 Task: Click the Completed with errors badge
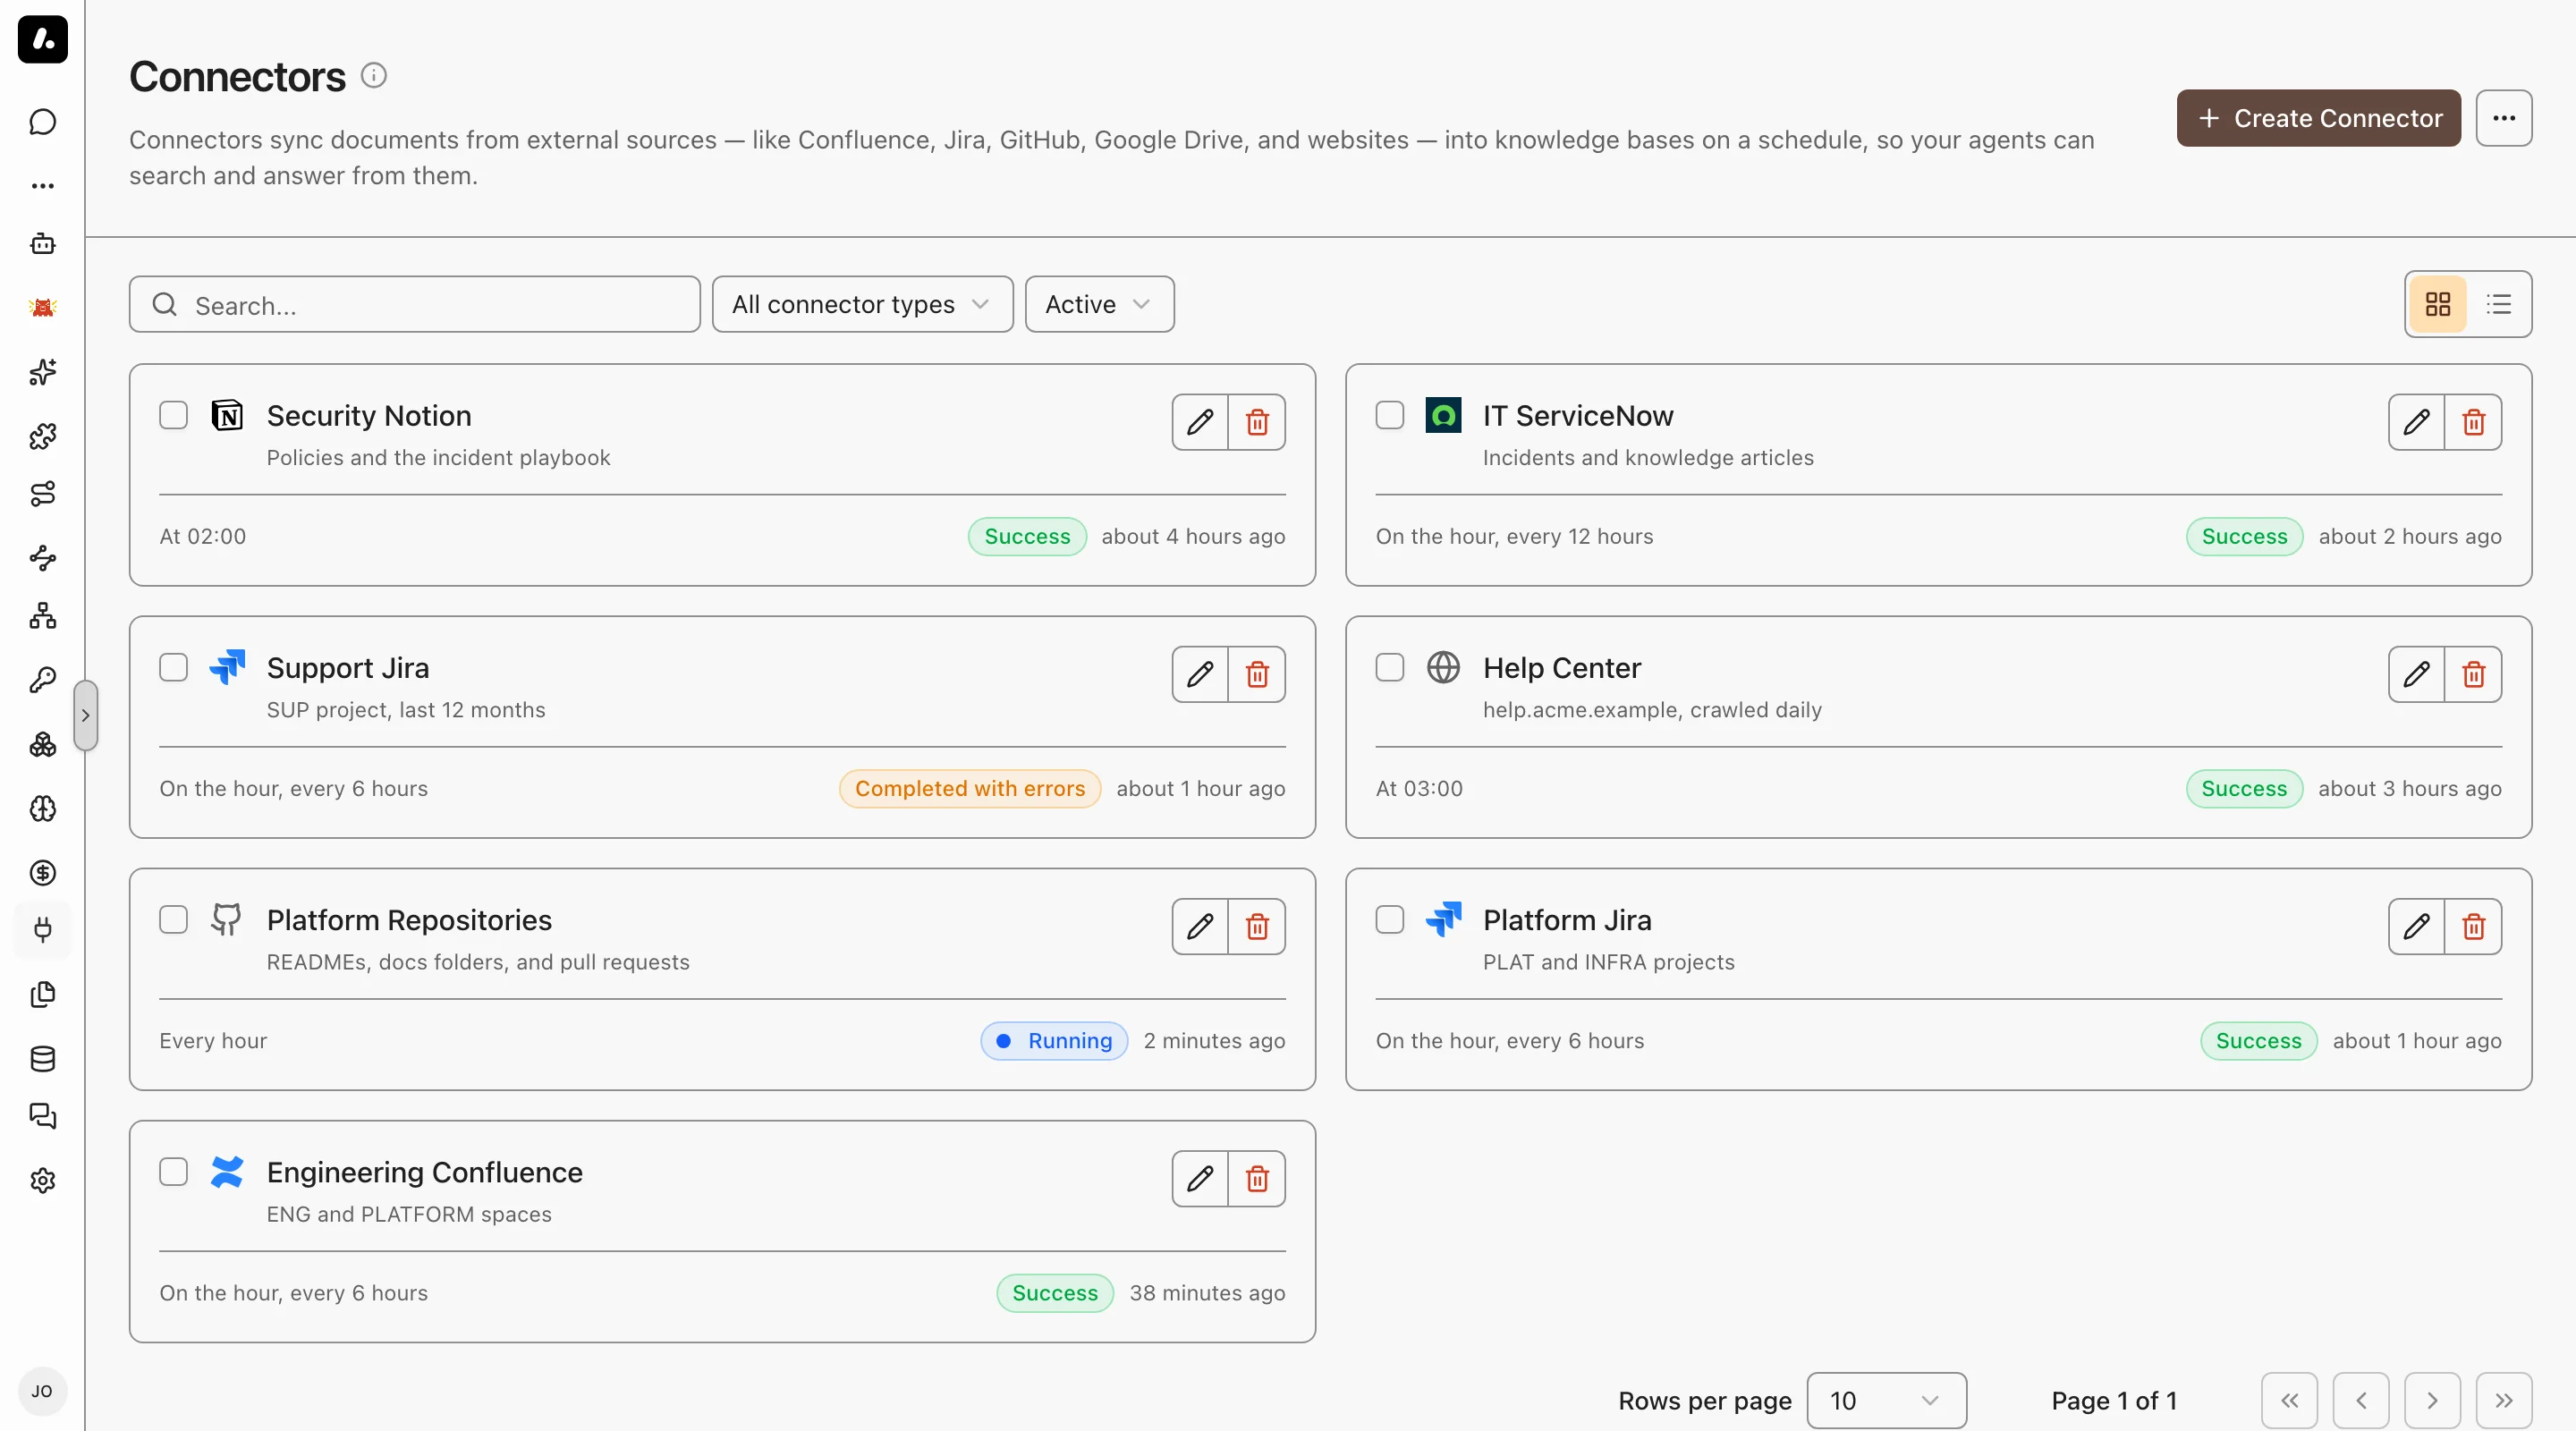pos(969,788)
